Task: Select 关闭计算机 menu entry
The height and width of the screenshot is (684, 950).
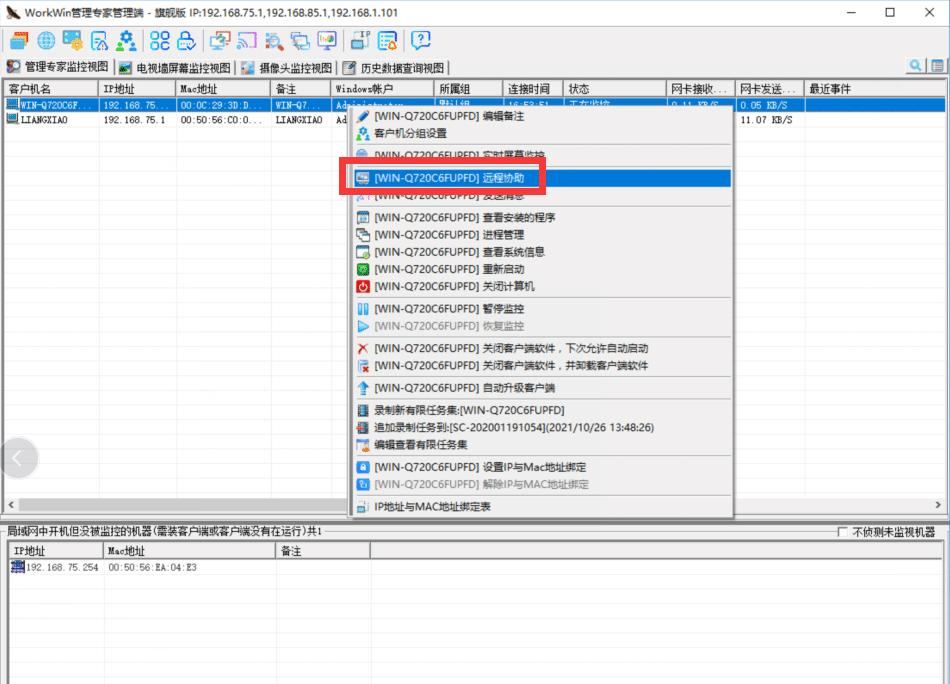Action: (x=542, y=287)
